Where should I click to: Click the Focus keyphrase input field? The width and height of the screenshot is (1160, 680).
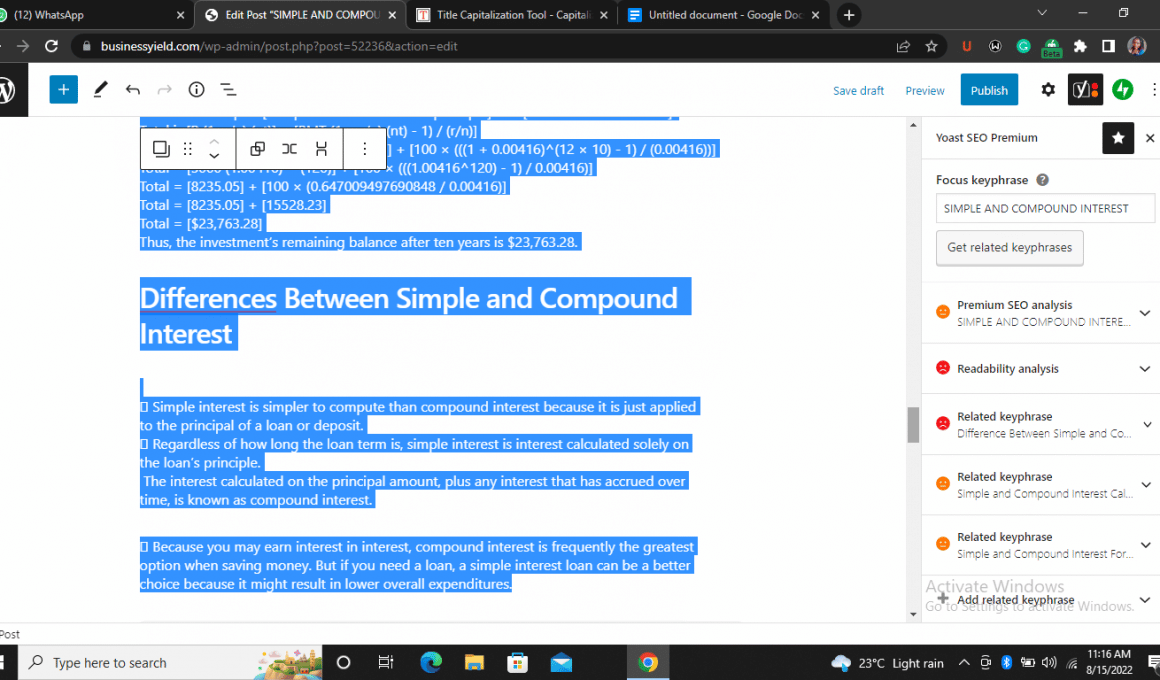[x=1045, y=209]
